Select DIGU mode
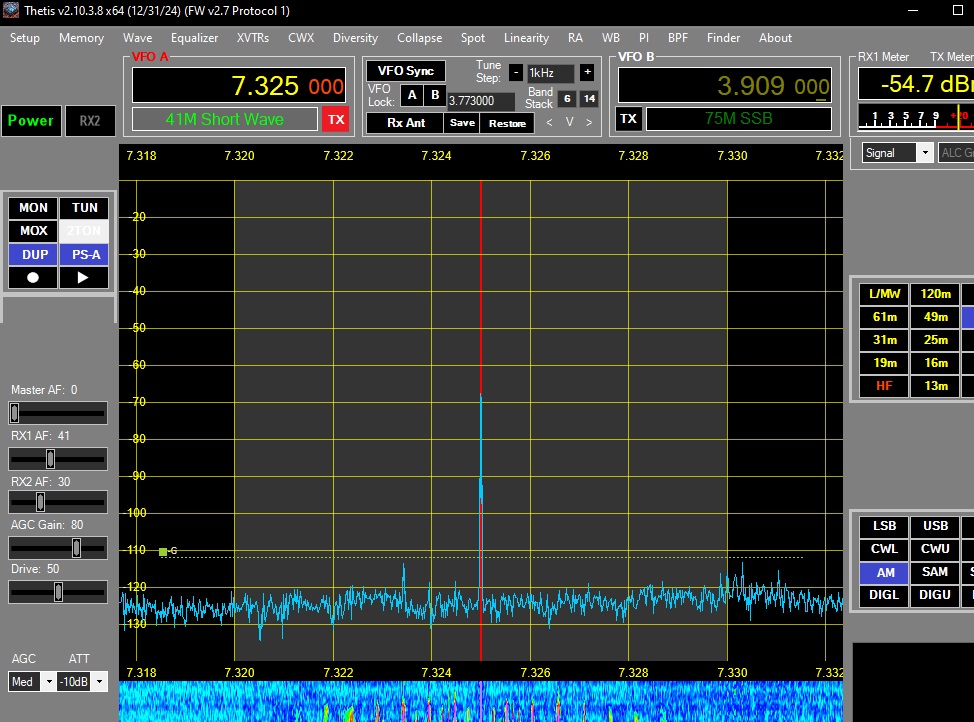Viewport: 974px width, 722px height. (x=935, y=595)
